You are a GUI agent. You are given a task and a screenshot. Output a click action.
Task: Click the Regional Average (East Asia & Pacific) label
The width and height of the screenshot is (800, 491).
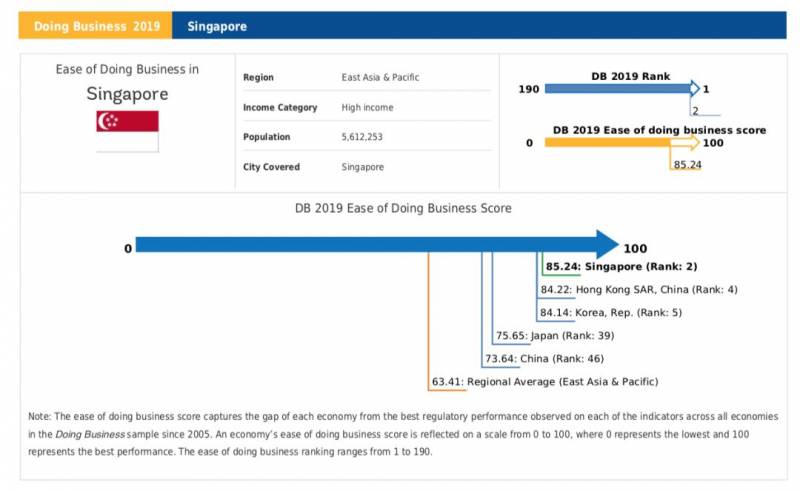coord(545,381)
